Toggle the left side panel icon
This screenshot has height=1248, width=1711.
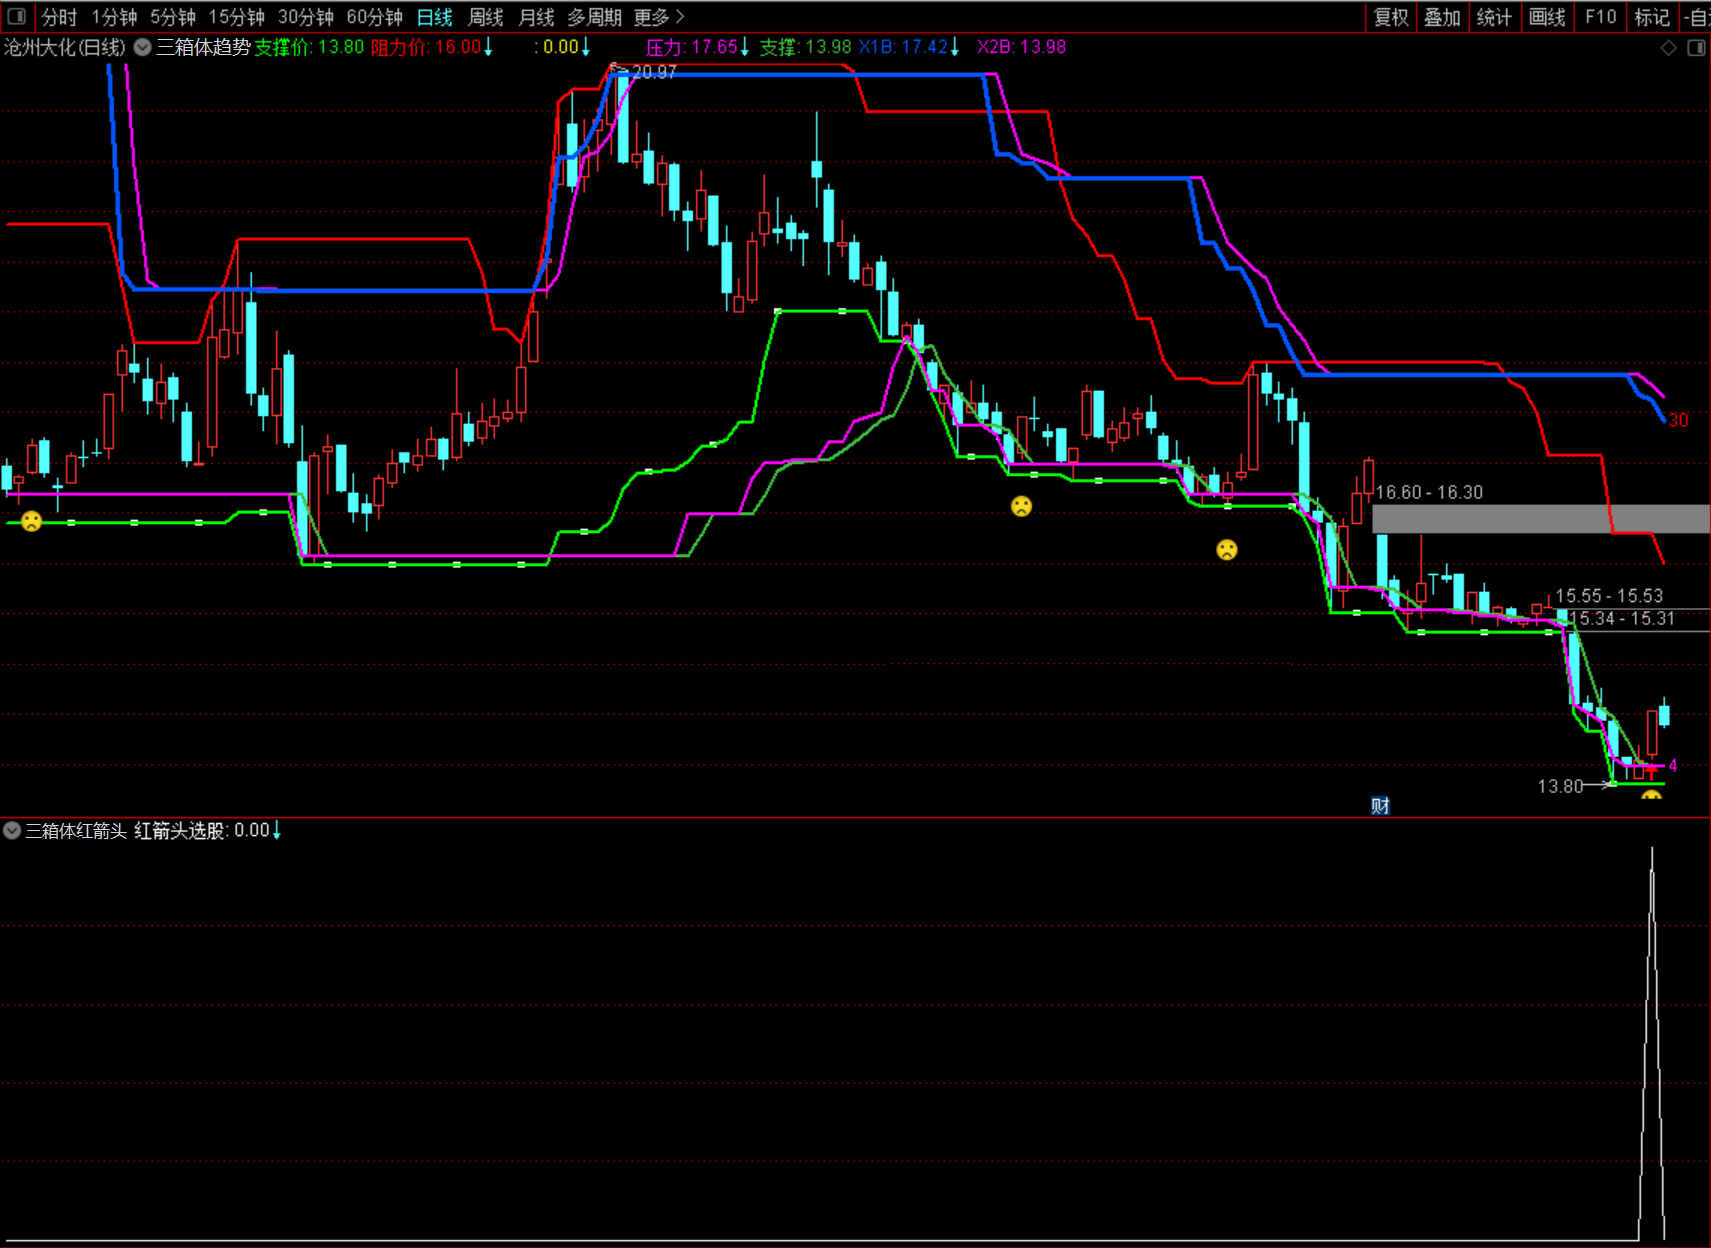[17, 16]
